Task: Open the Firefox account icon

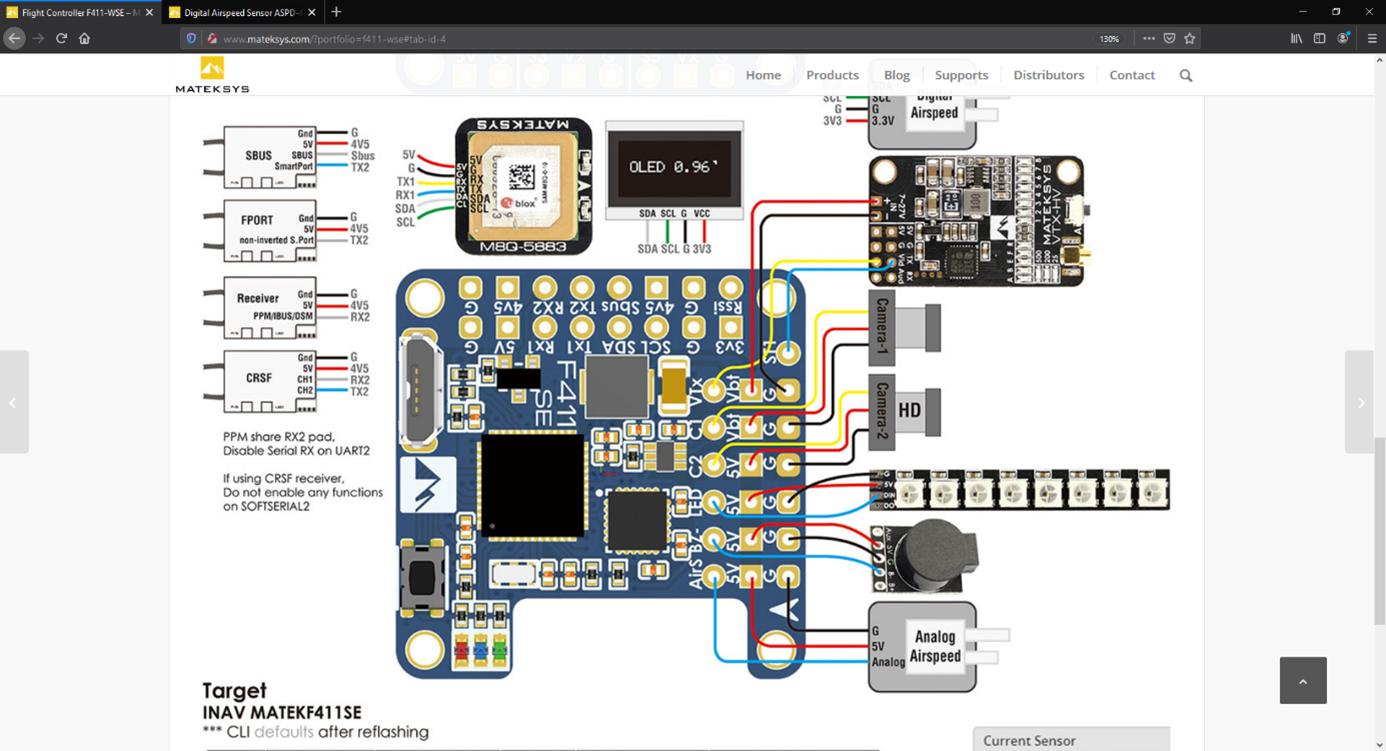Action: (1344, 38)
